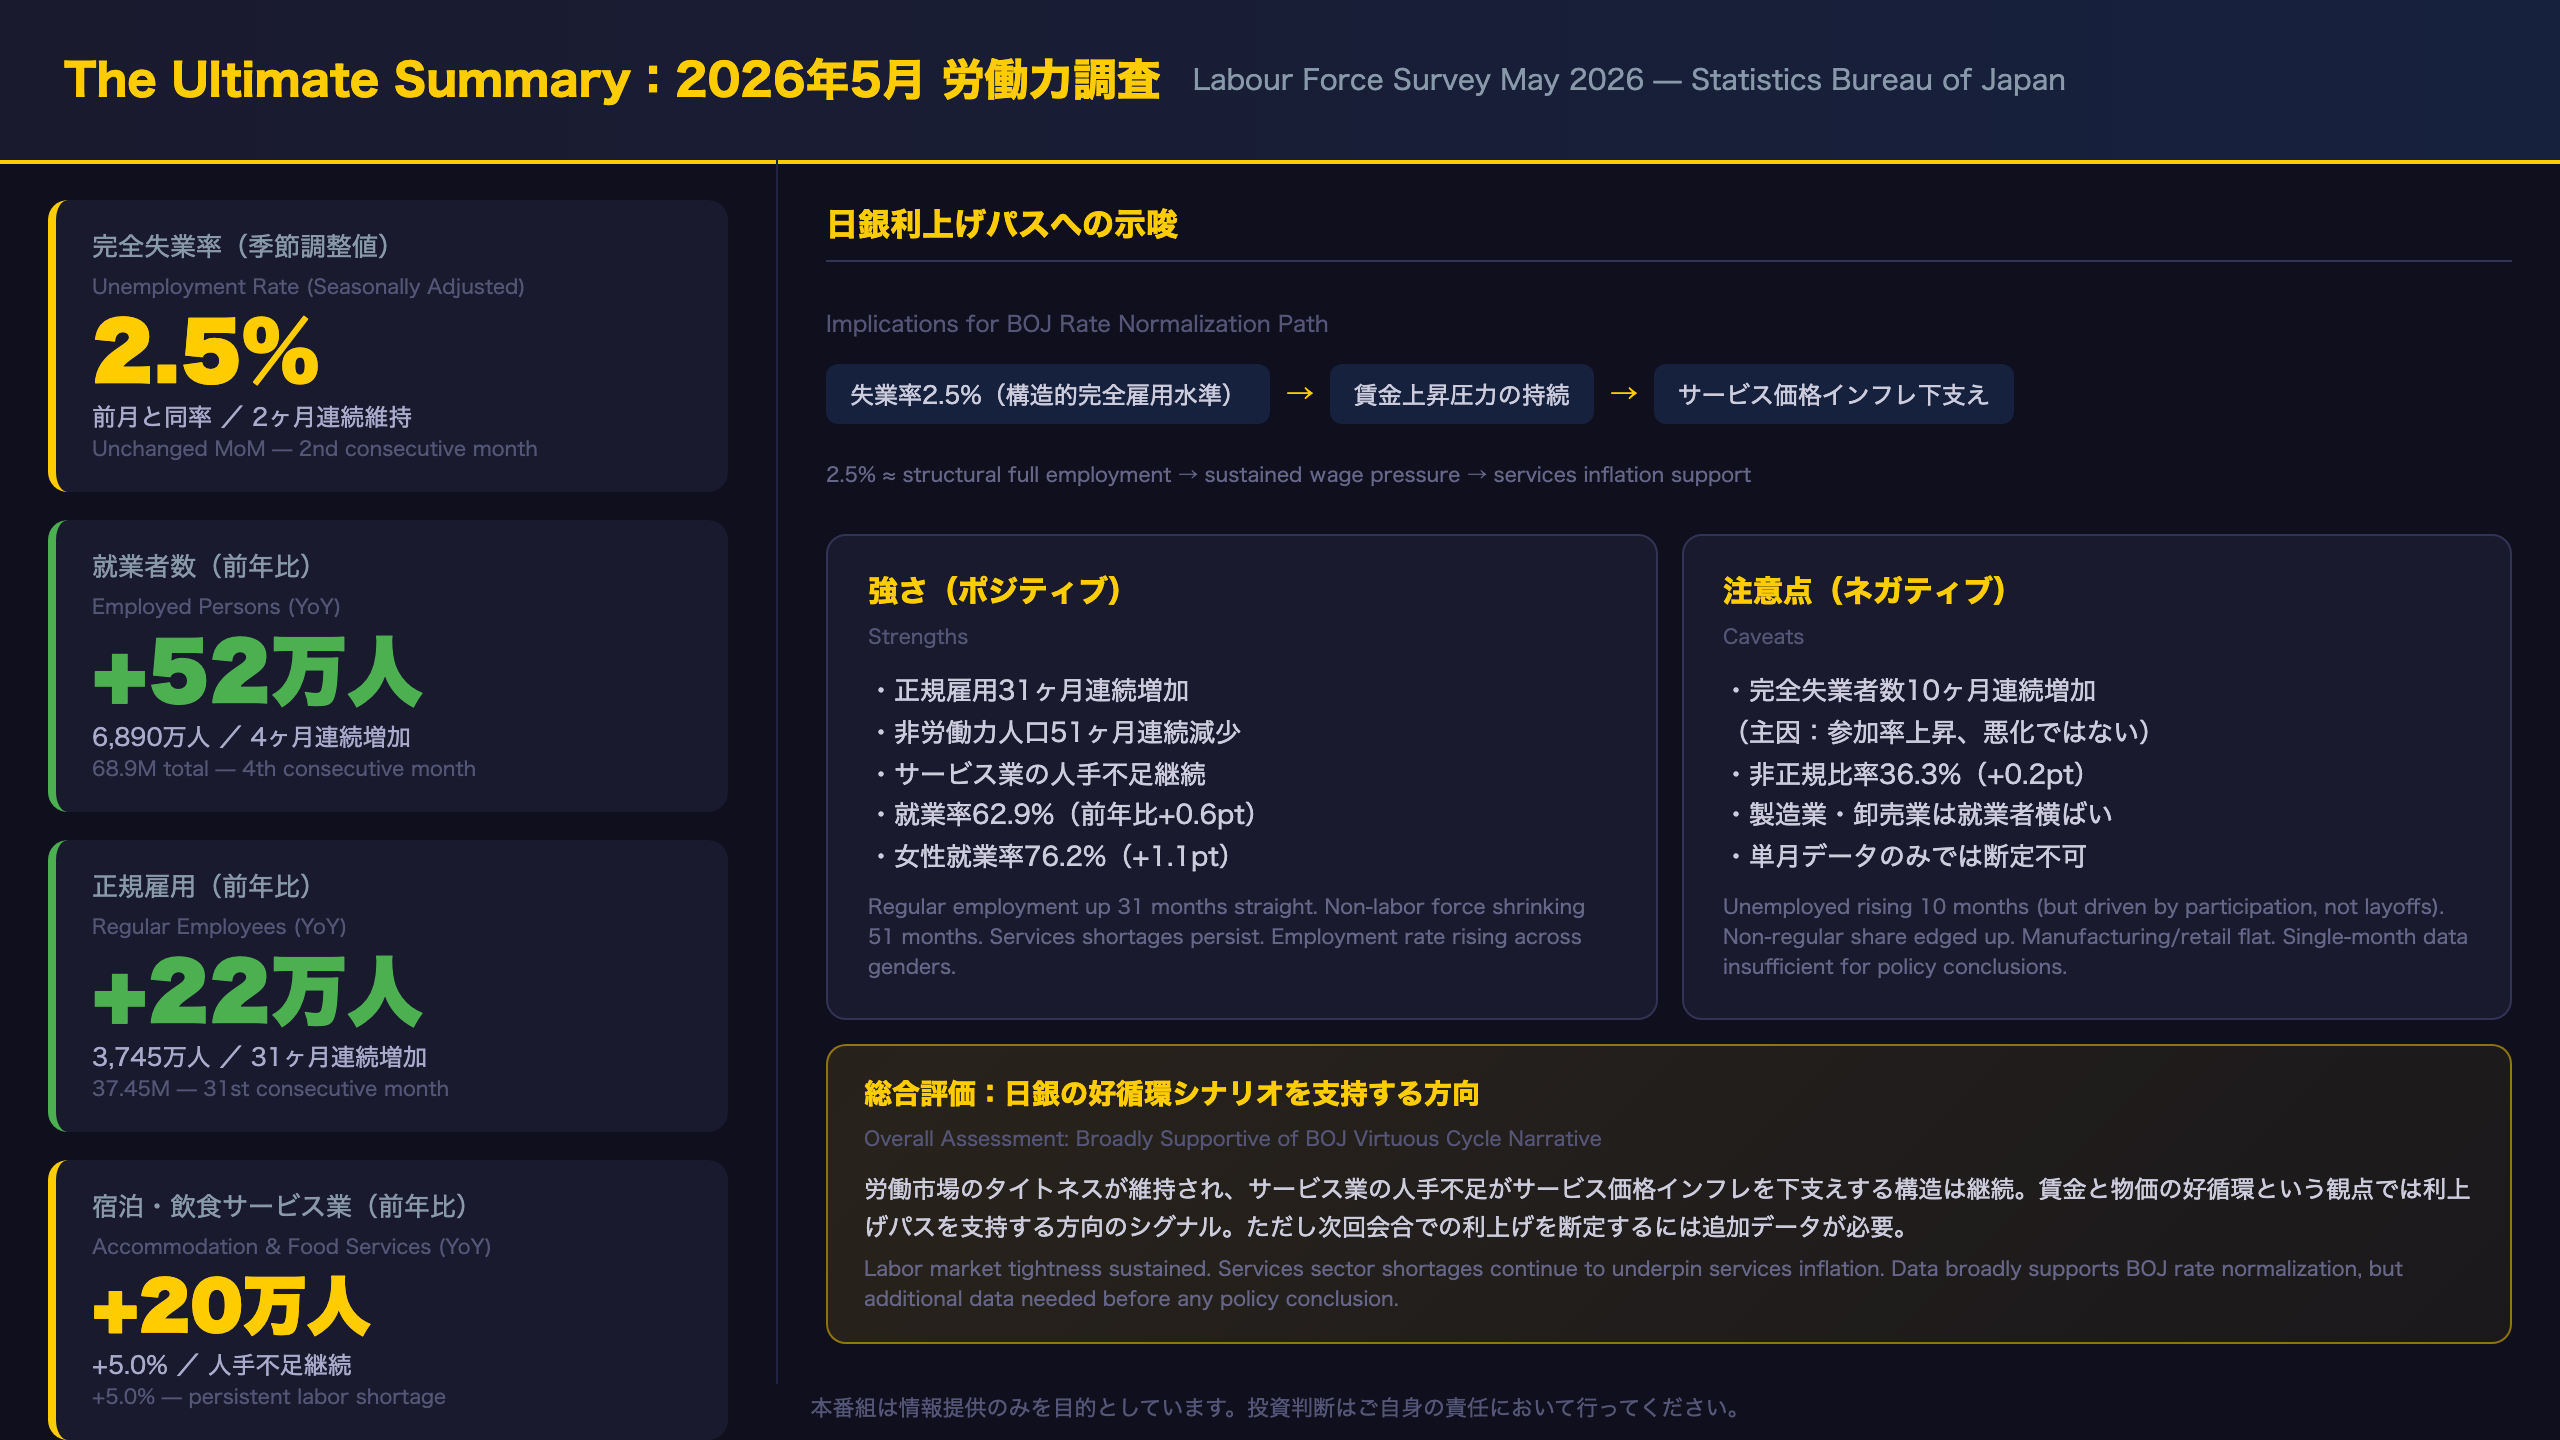Click '+5.0% — persistent labor shortage'
This screenshot has width=2560, height=1440.
[x=269, y=1397]
